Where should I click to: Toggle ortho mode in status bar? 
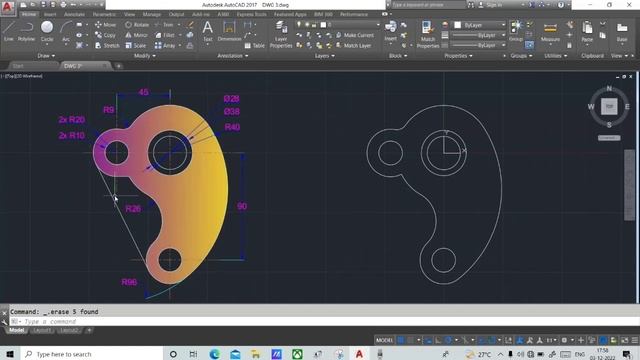(x=438, y=340)
